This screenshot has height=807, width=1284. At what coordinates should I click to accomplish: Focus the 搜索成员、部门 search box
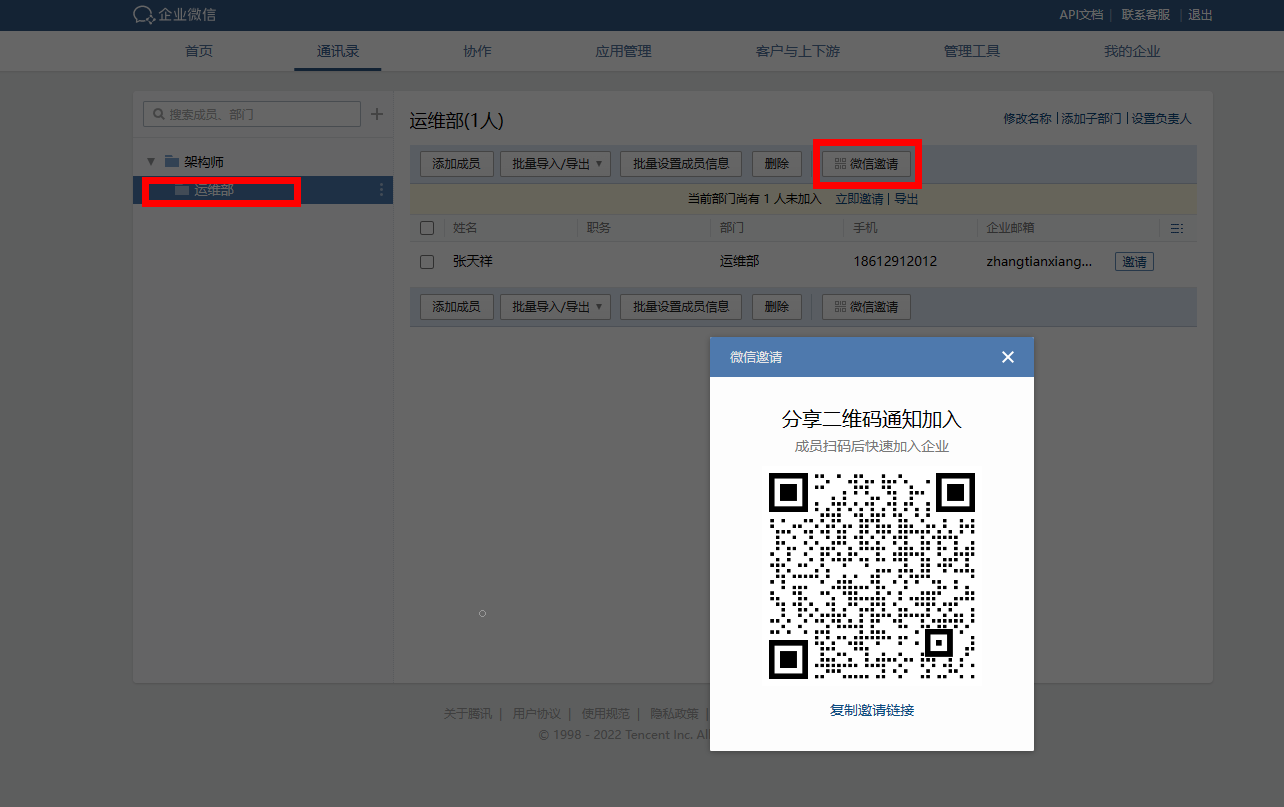pos(252,114)
